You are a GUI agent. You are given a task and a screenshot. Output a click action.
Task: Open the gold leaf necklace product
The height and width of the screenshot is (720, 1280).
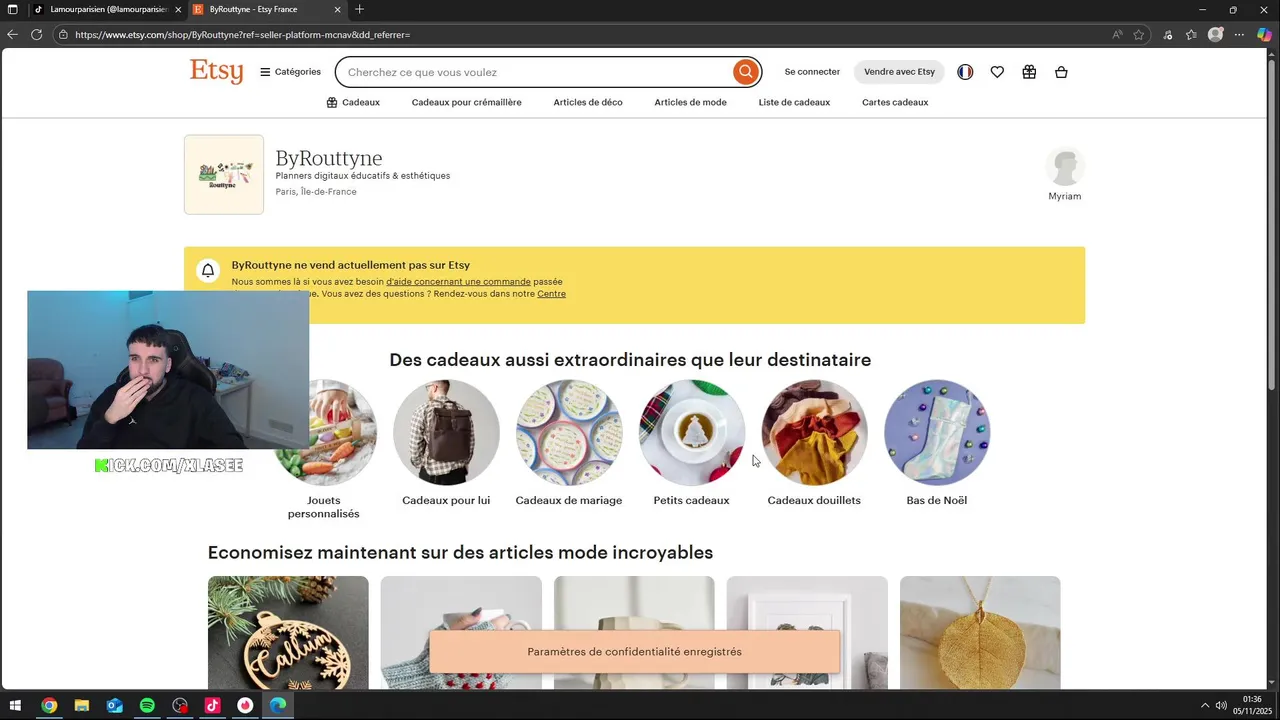tap(980, 632)
